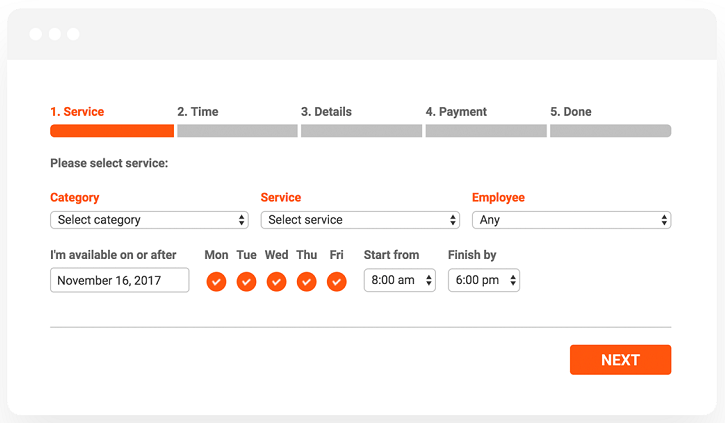
Task: Click the third window control dot
Action: pos(73,34)
